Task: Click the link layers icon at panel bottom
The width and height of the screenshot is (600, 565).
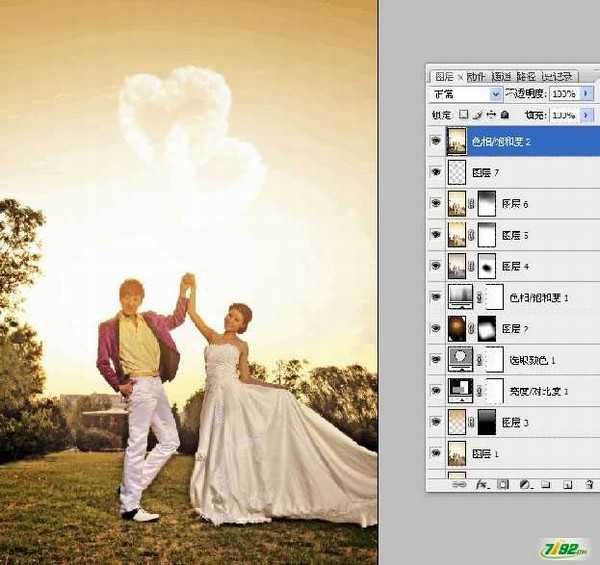Action: pyautogui.click(x=459, y=485)
